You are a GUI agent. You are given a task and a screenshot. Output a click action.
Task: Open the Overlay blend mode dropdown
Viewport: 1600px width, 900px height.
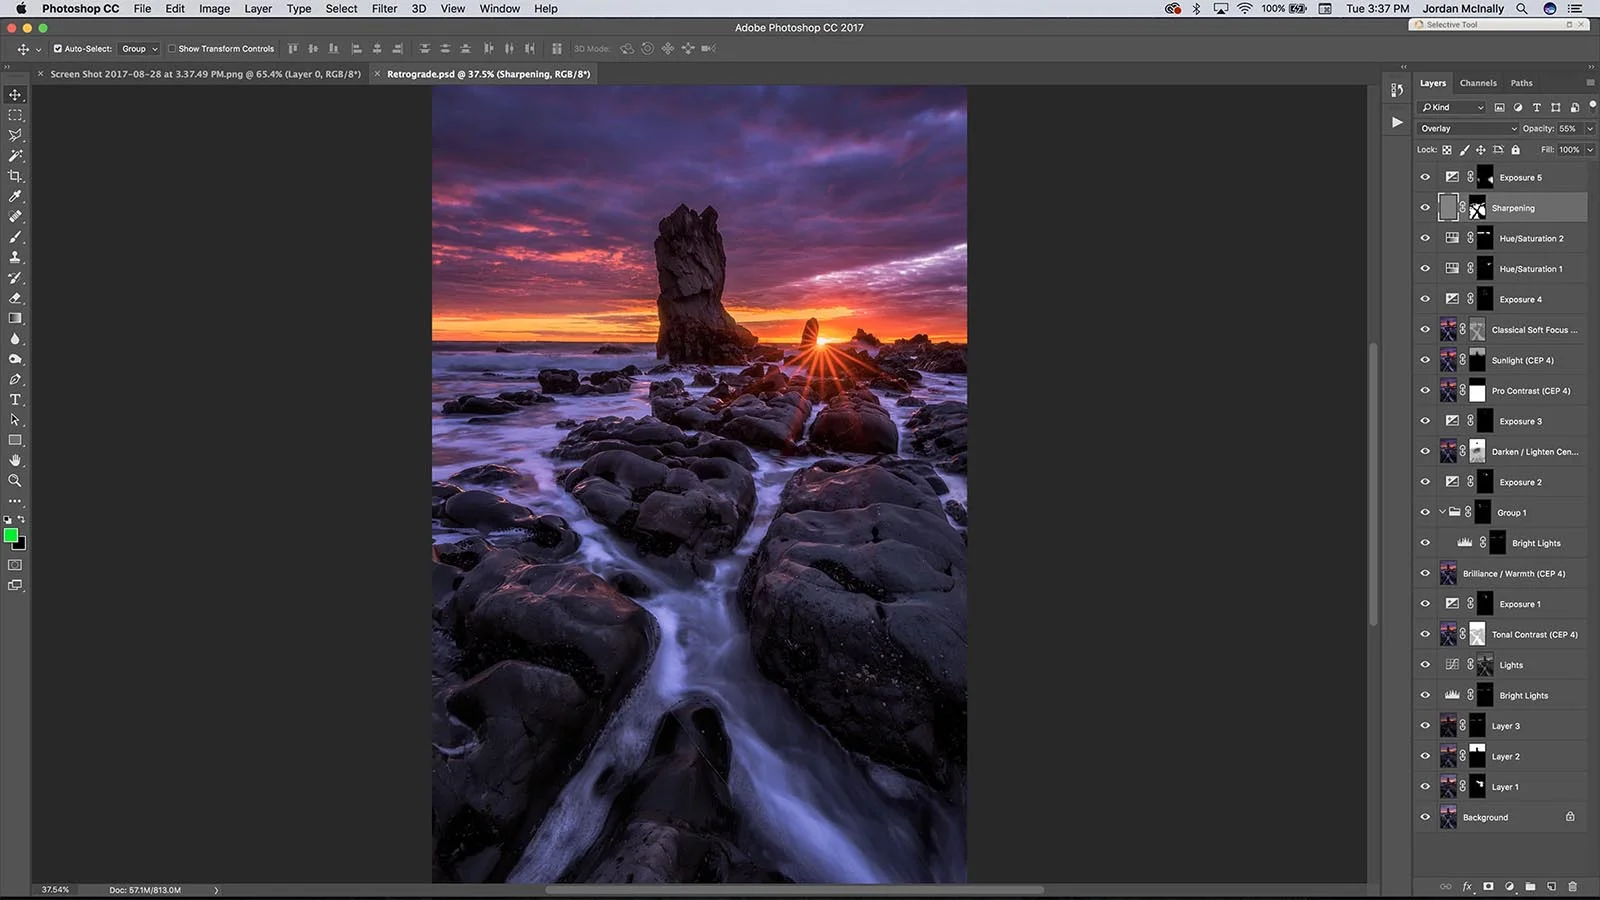[1467, 128]
